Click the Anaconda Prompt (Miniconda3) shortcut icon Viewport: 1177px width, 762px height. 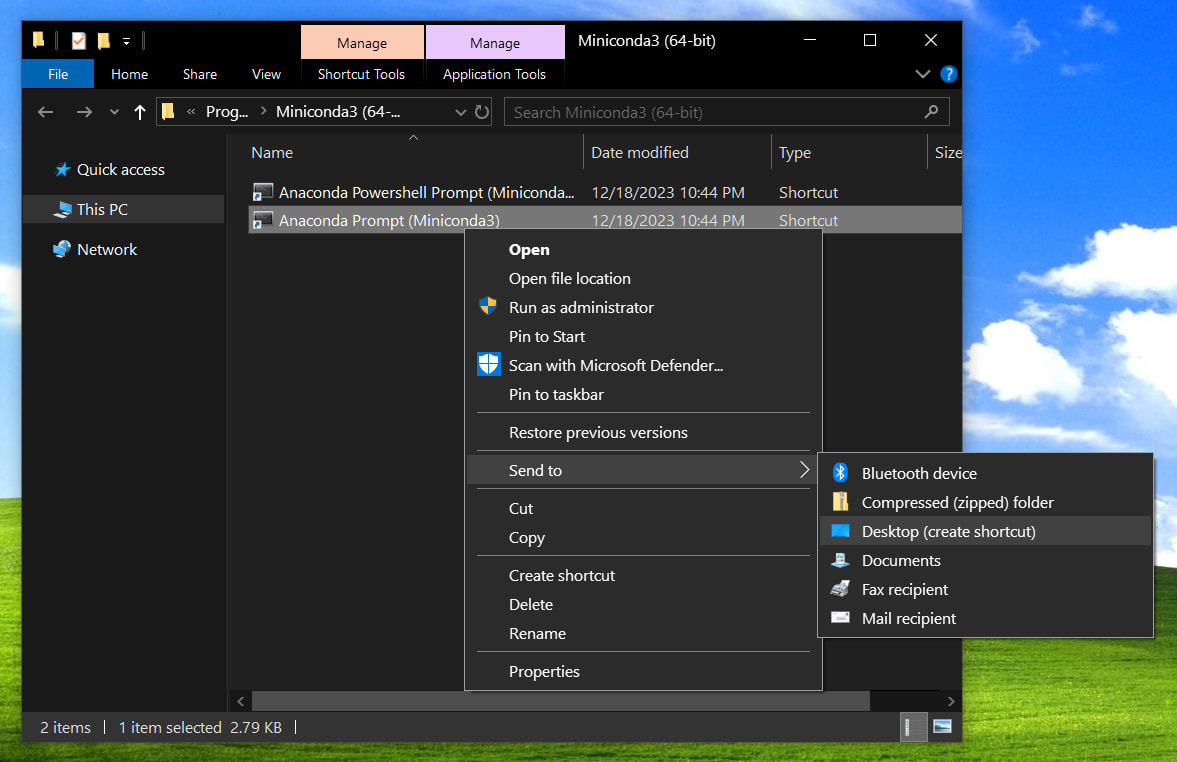pos(262,220)
